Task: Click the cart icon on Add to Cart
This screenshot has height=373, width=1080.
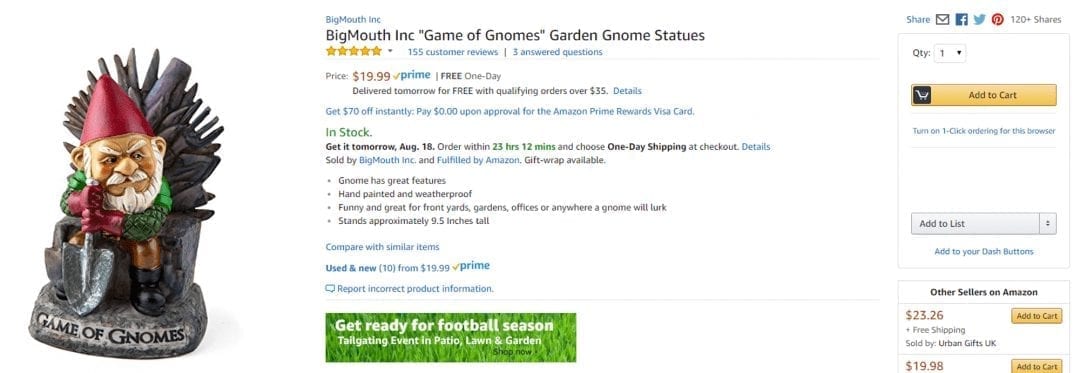Action: [921, 95]
